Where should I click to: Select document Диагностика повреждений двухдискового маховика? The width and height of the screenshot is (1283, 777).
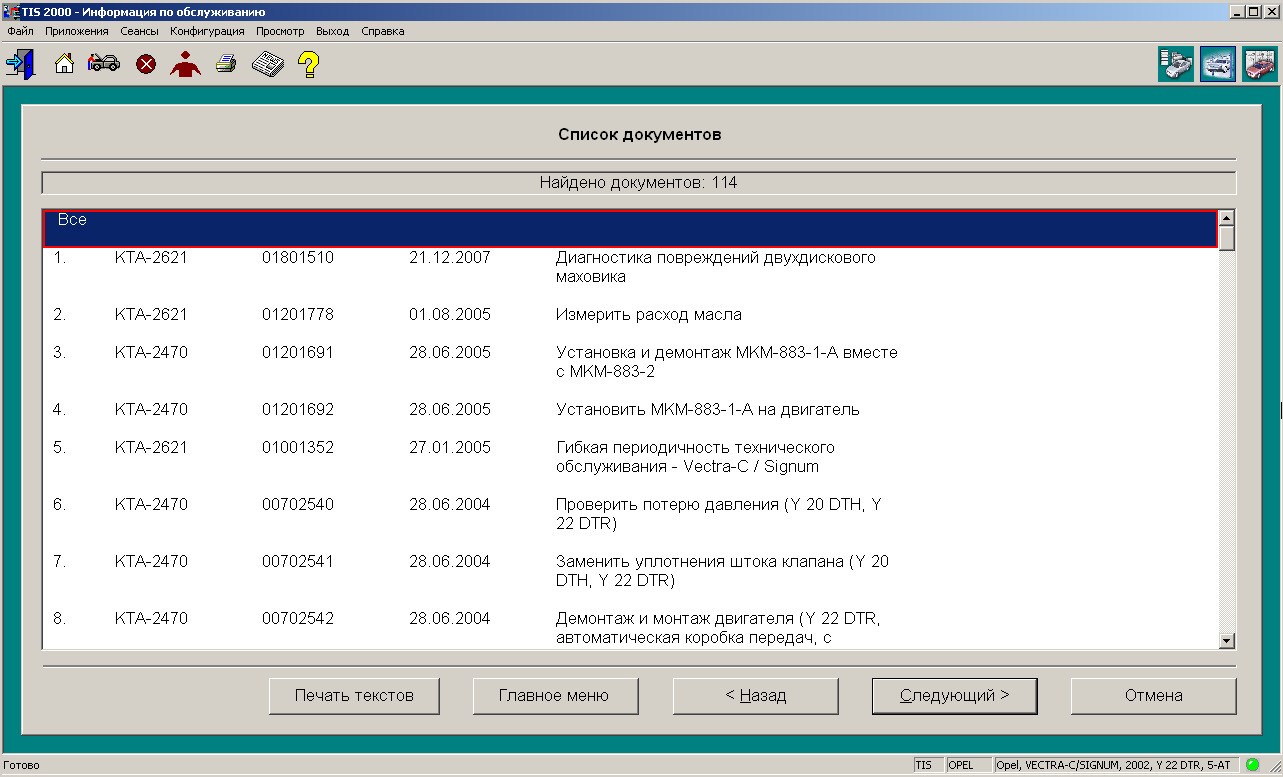pos(715,267)
